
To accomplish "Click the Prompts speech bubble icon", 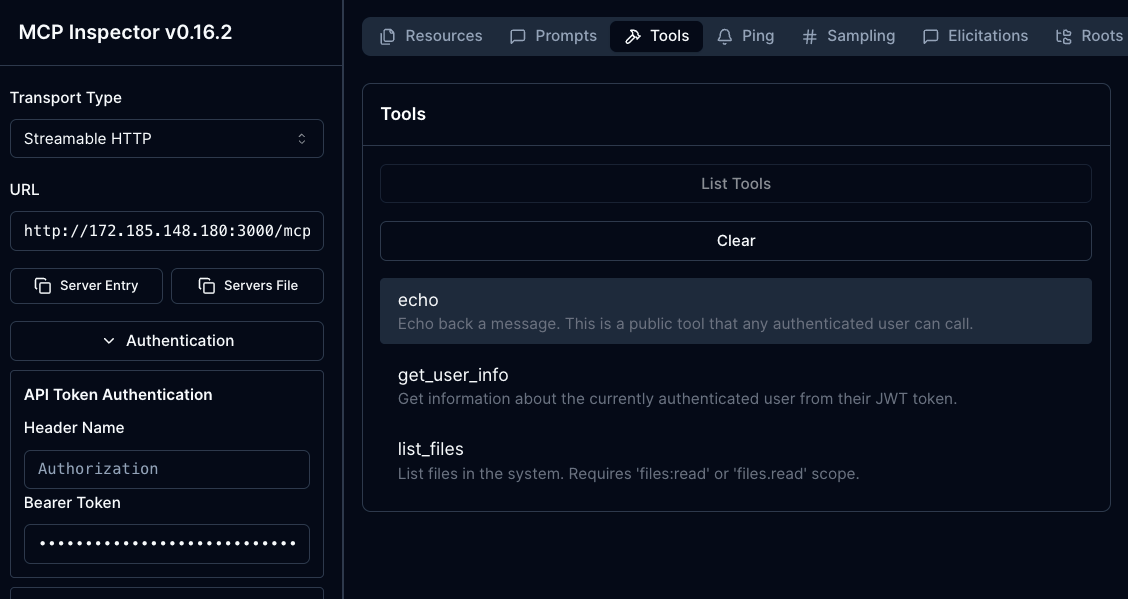I will pos(517,37).
